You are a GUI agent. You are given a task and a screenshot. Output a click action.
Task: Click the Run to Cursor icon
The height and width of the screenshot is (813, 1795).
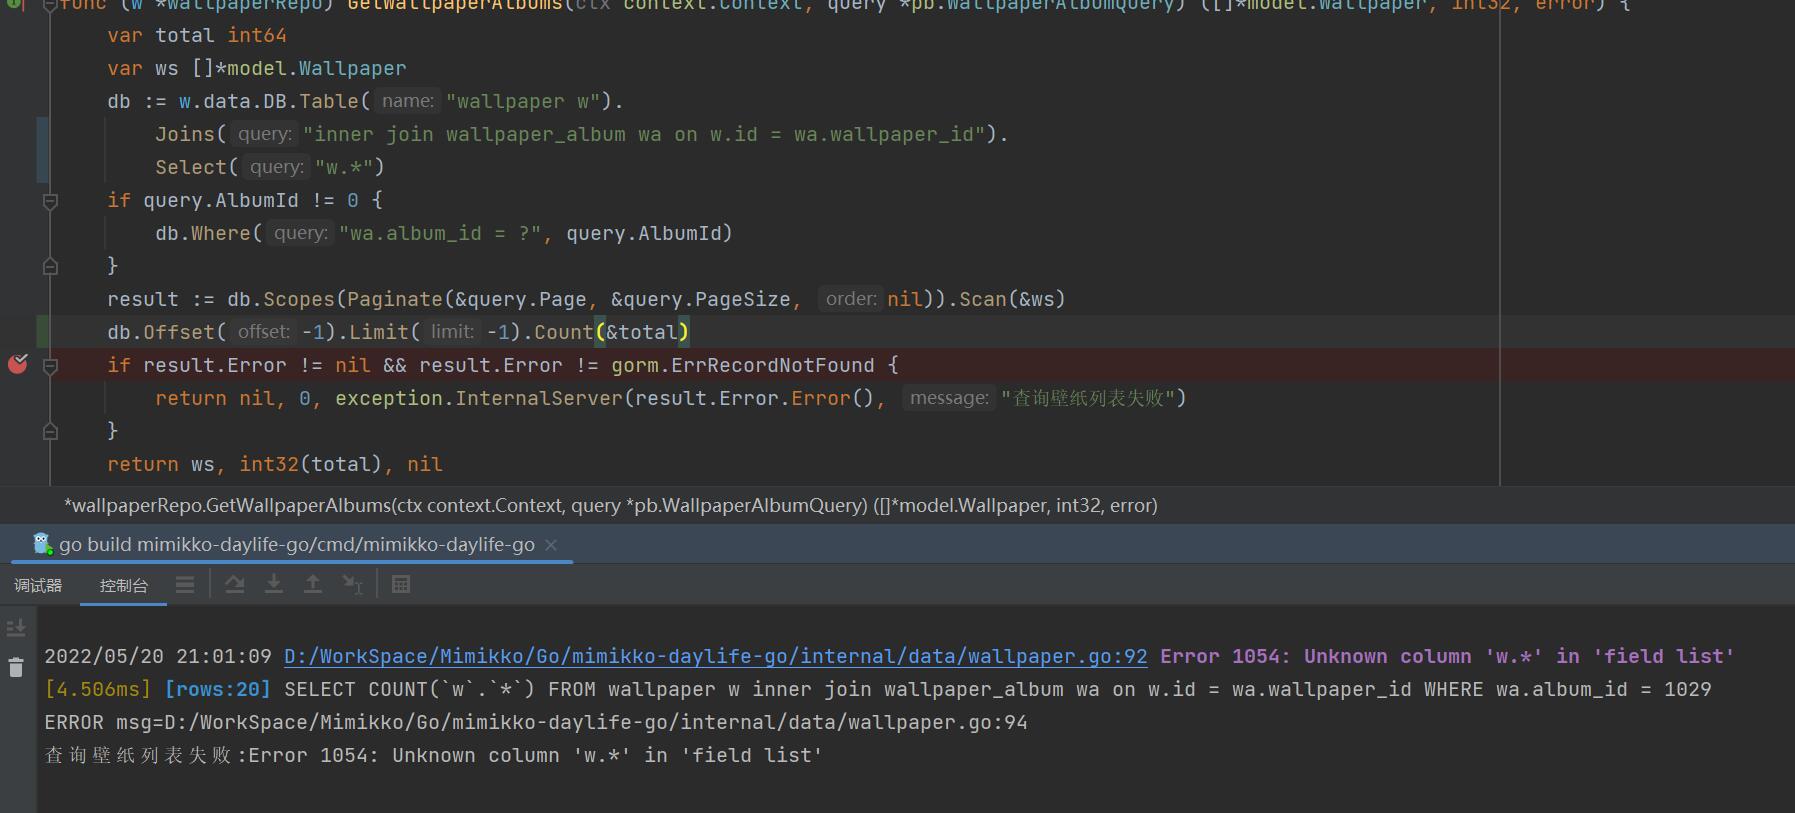(352, 585)
